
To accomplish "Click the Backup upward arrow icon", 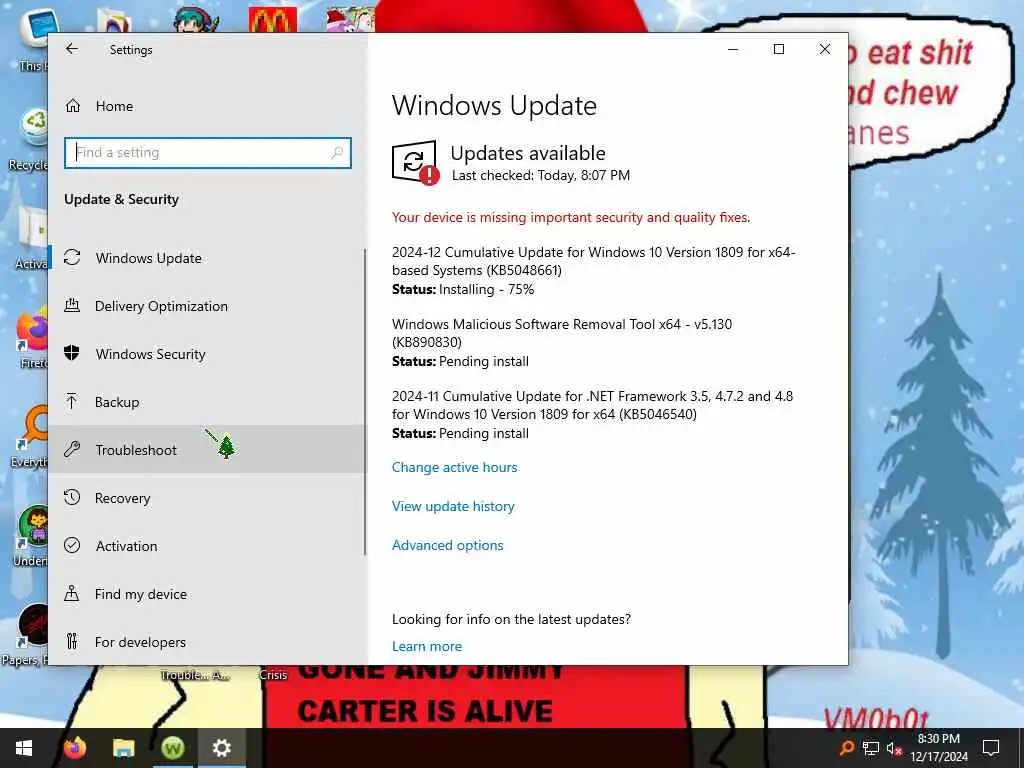I will pyautogui.click(x=72, y=401).
